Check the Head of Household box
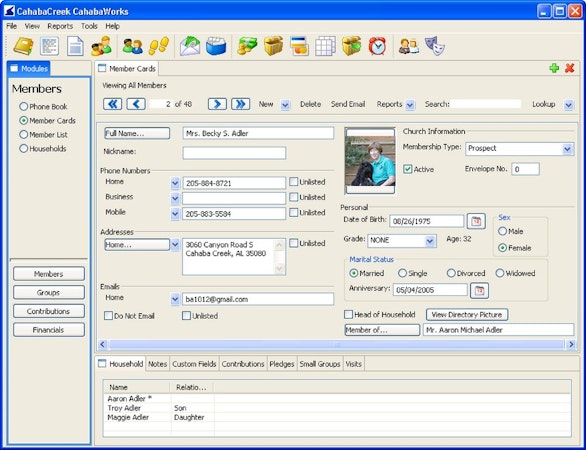 coord(348,315)
